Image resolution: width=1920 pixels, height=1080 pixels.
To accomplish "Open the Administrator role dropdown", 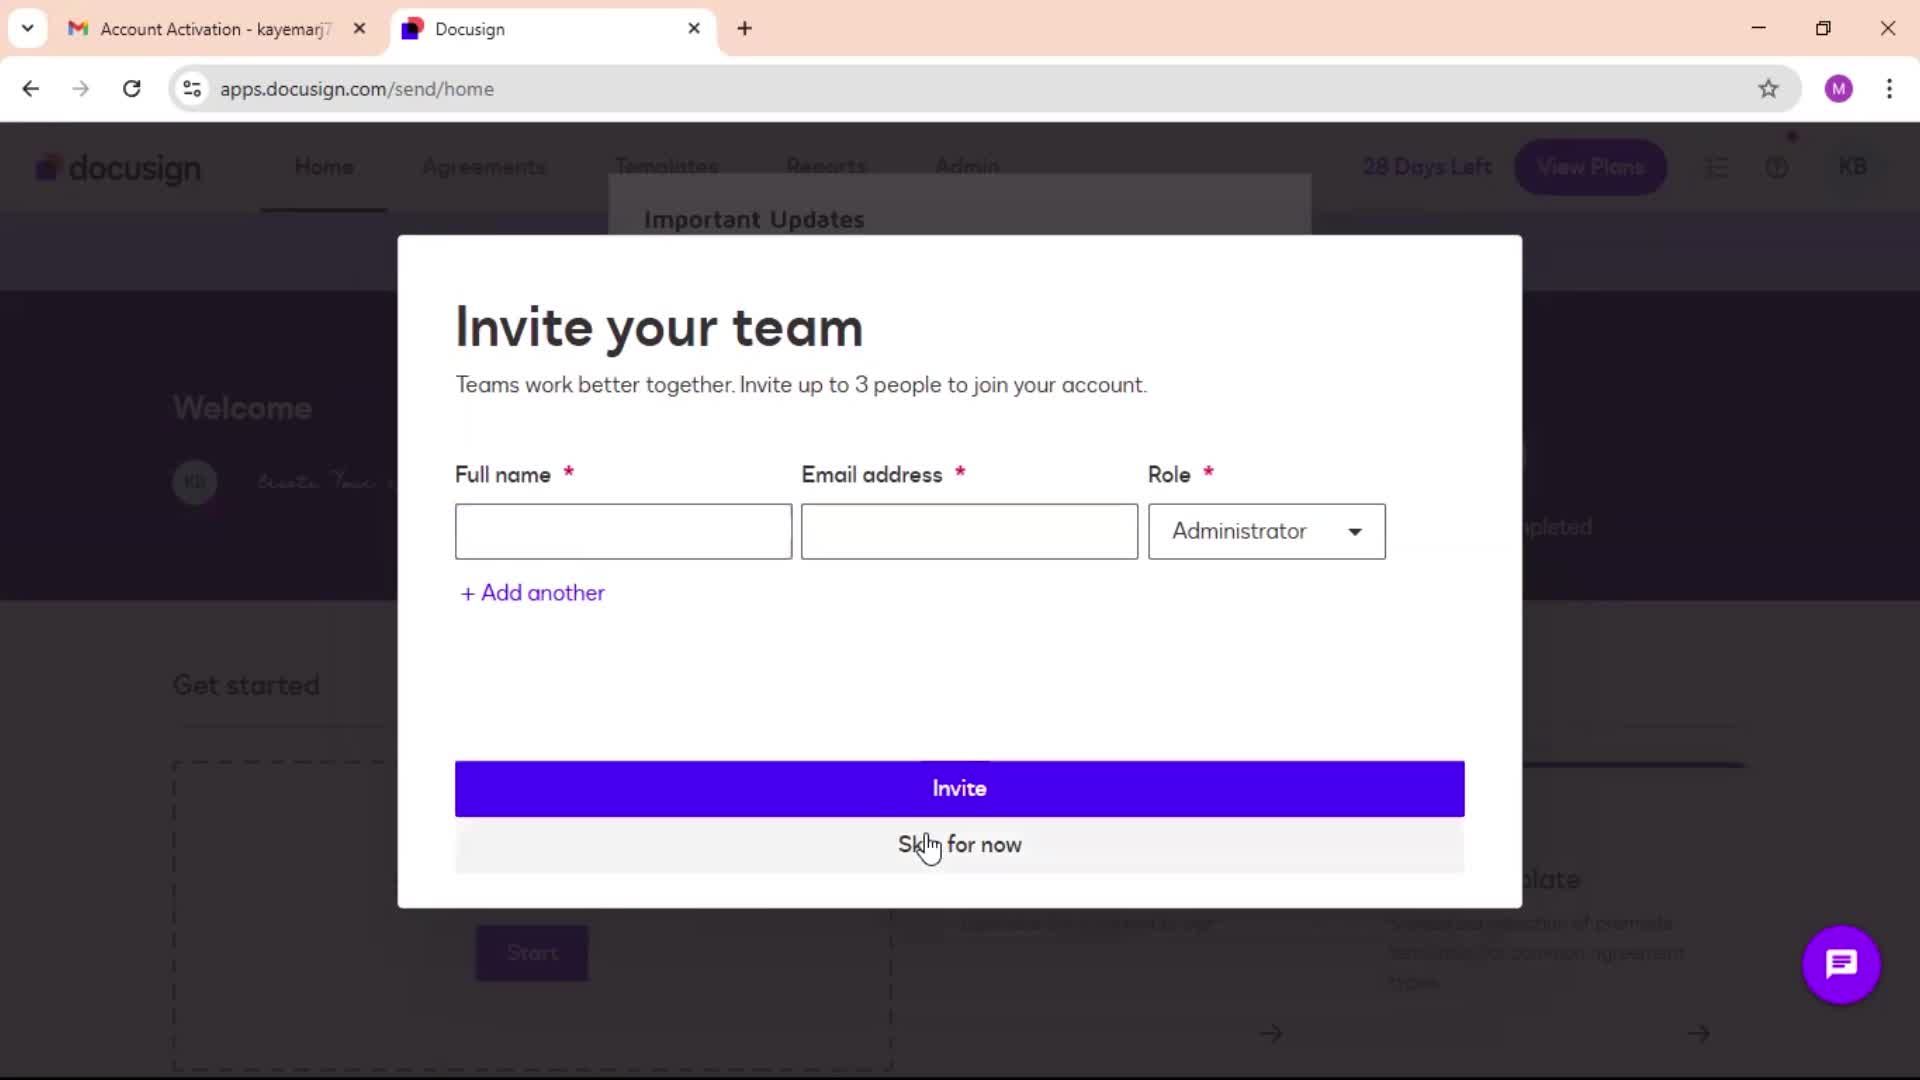I will (x=1266, y=531).
